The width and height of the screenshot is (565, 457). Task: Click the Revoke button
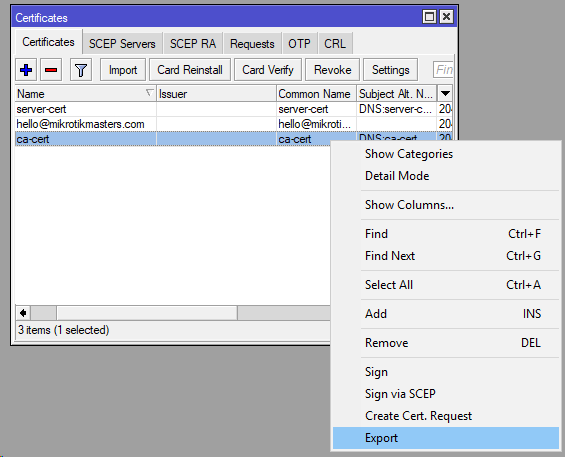point(332,70)
